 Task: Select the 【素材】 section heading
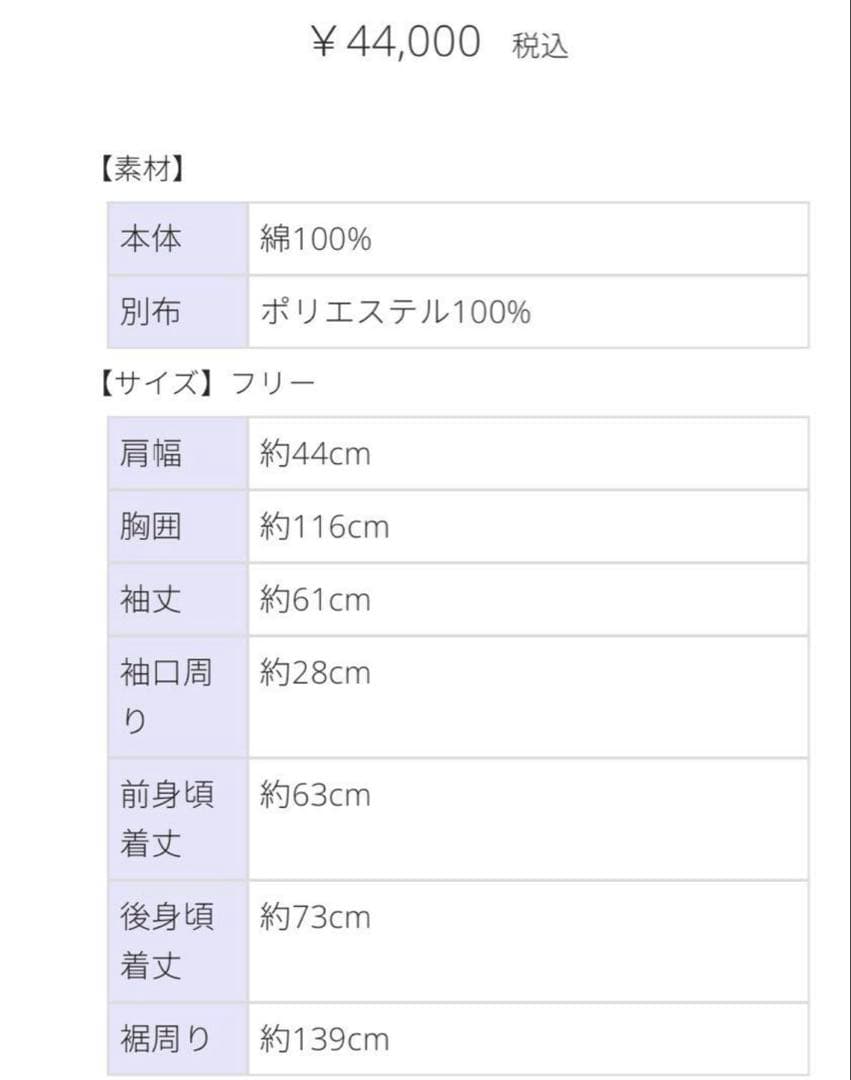pos(140,170)
